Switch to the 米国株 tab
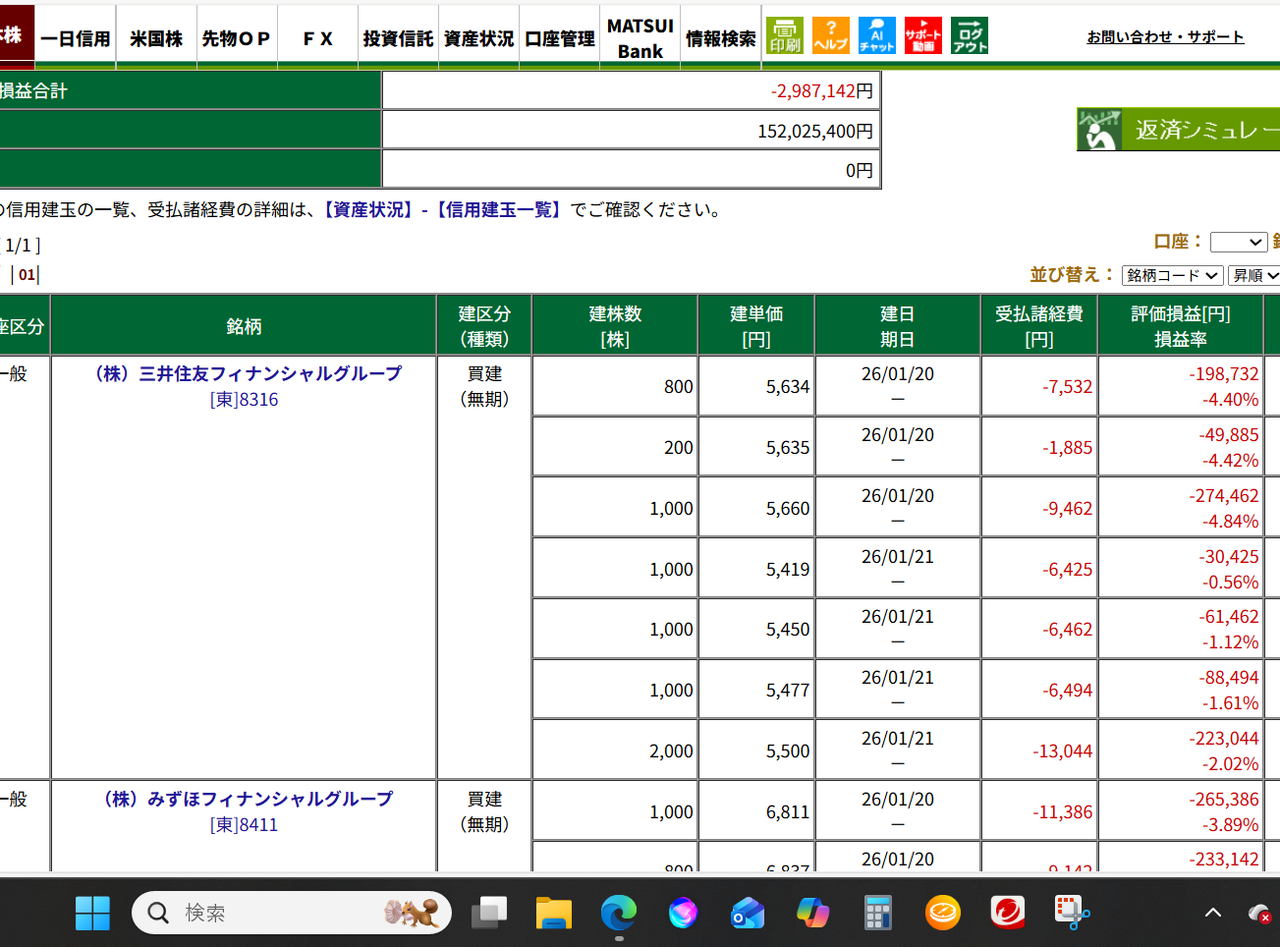 point(156,38)
